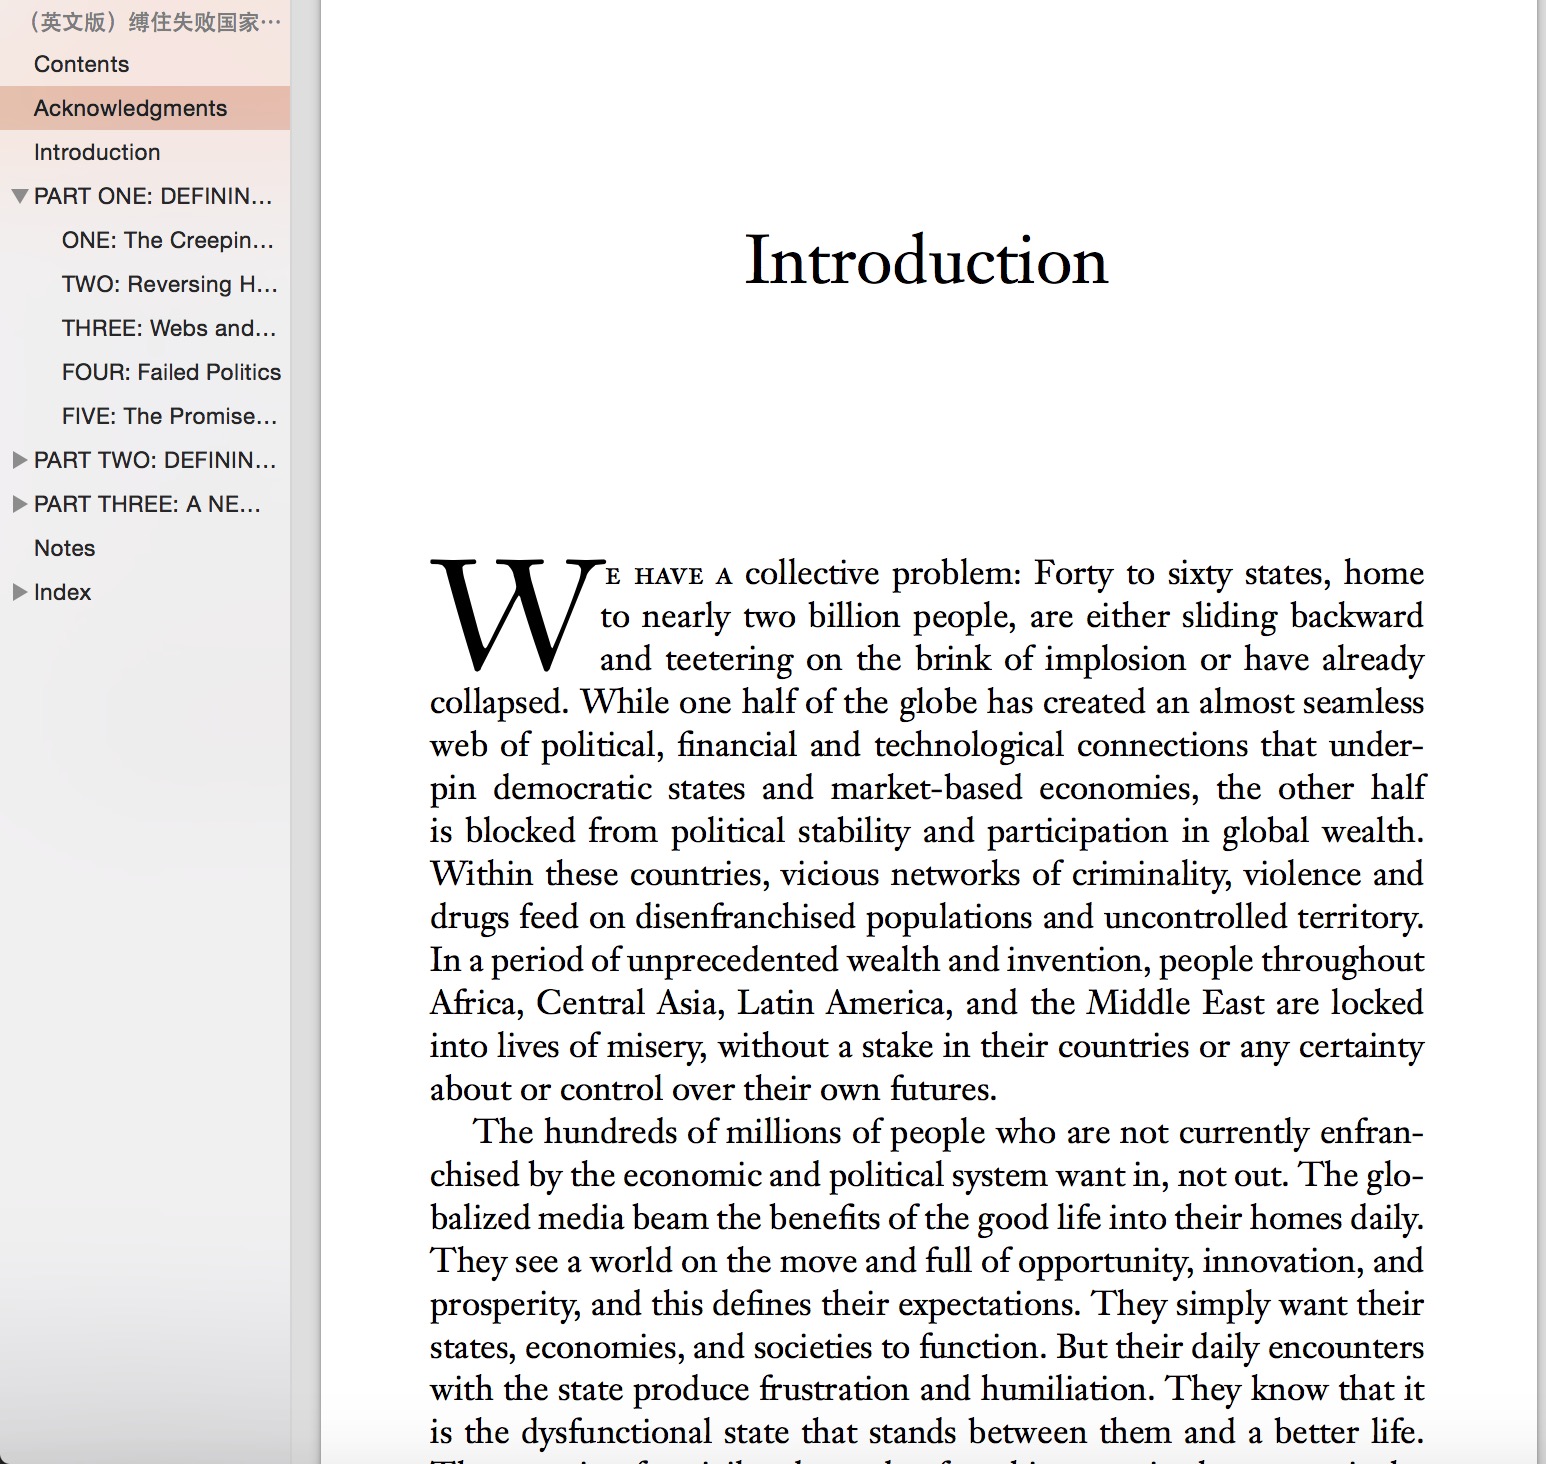Click the large drop cap W
Image resolution: width=1546 pixels, height=1464 pixels.
(516, 614)
